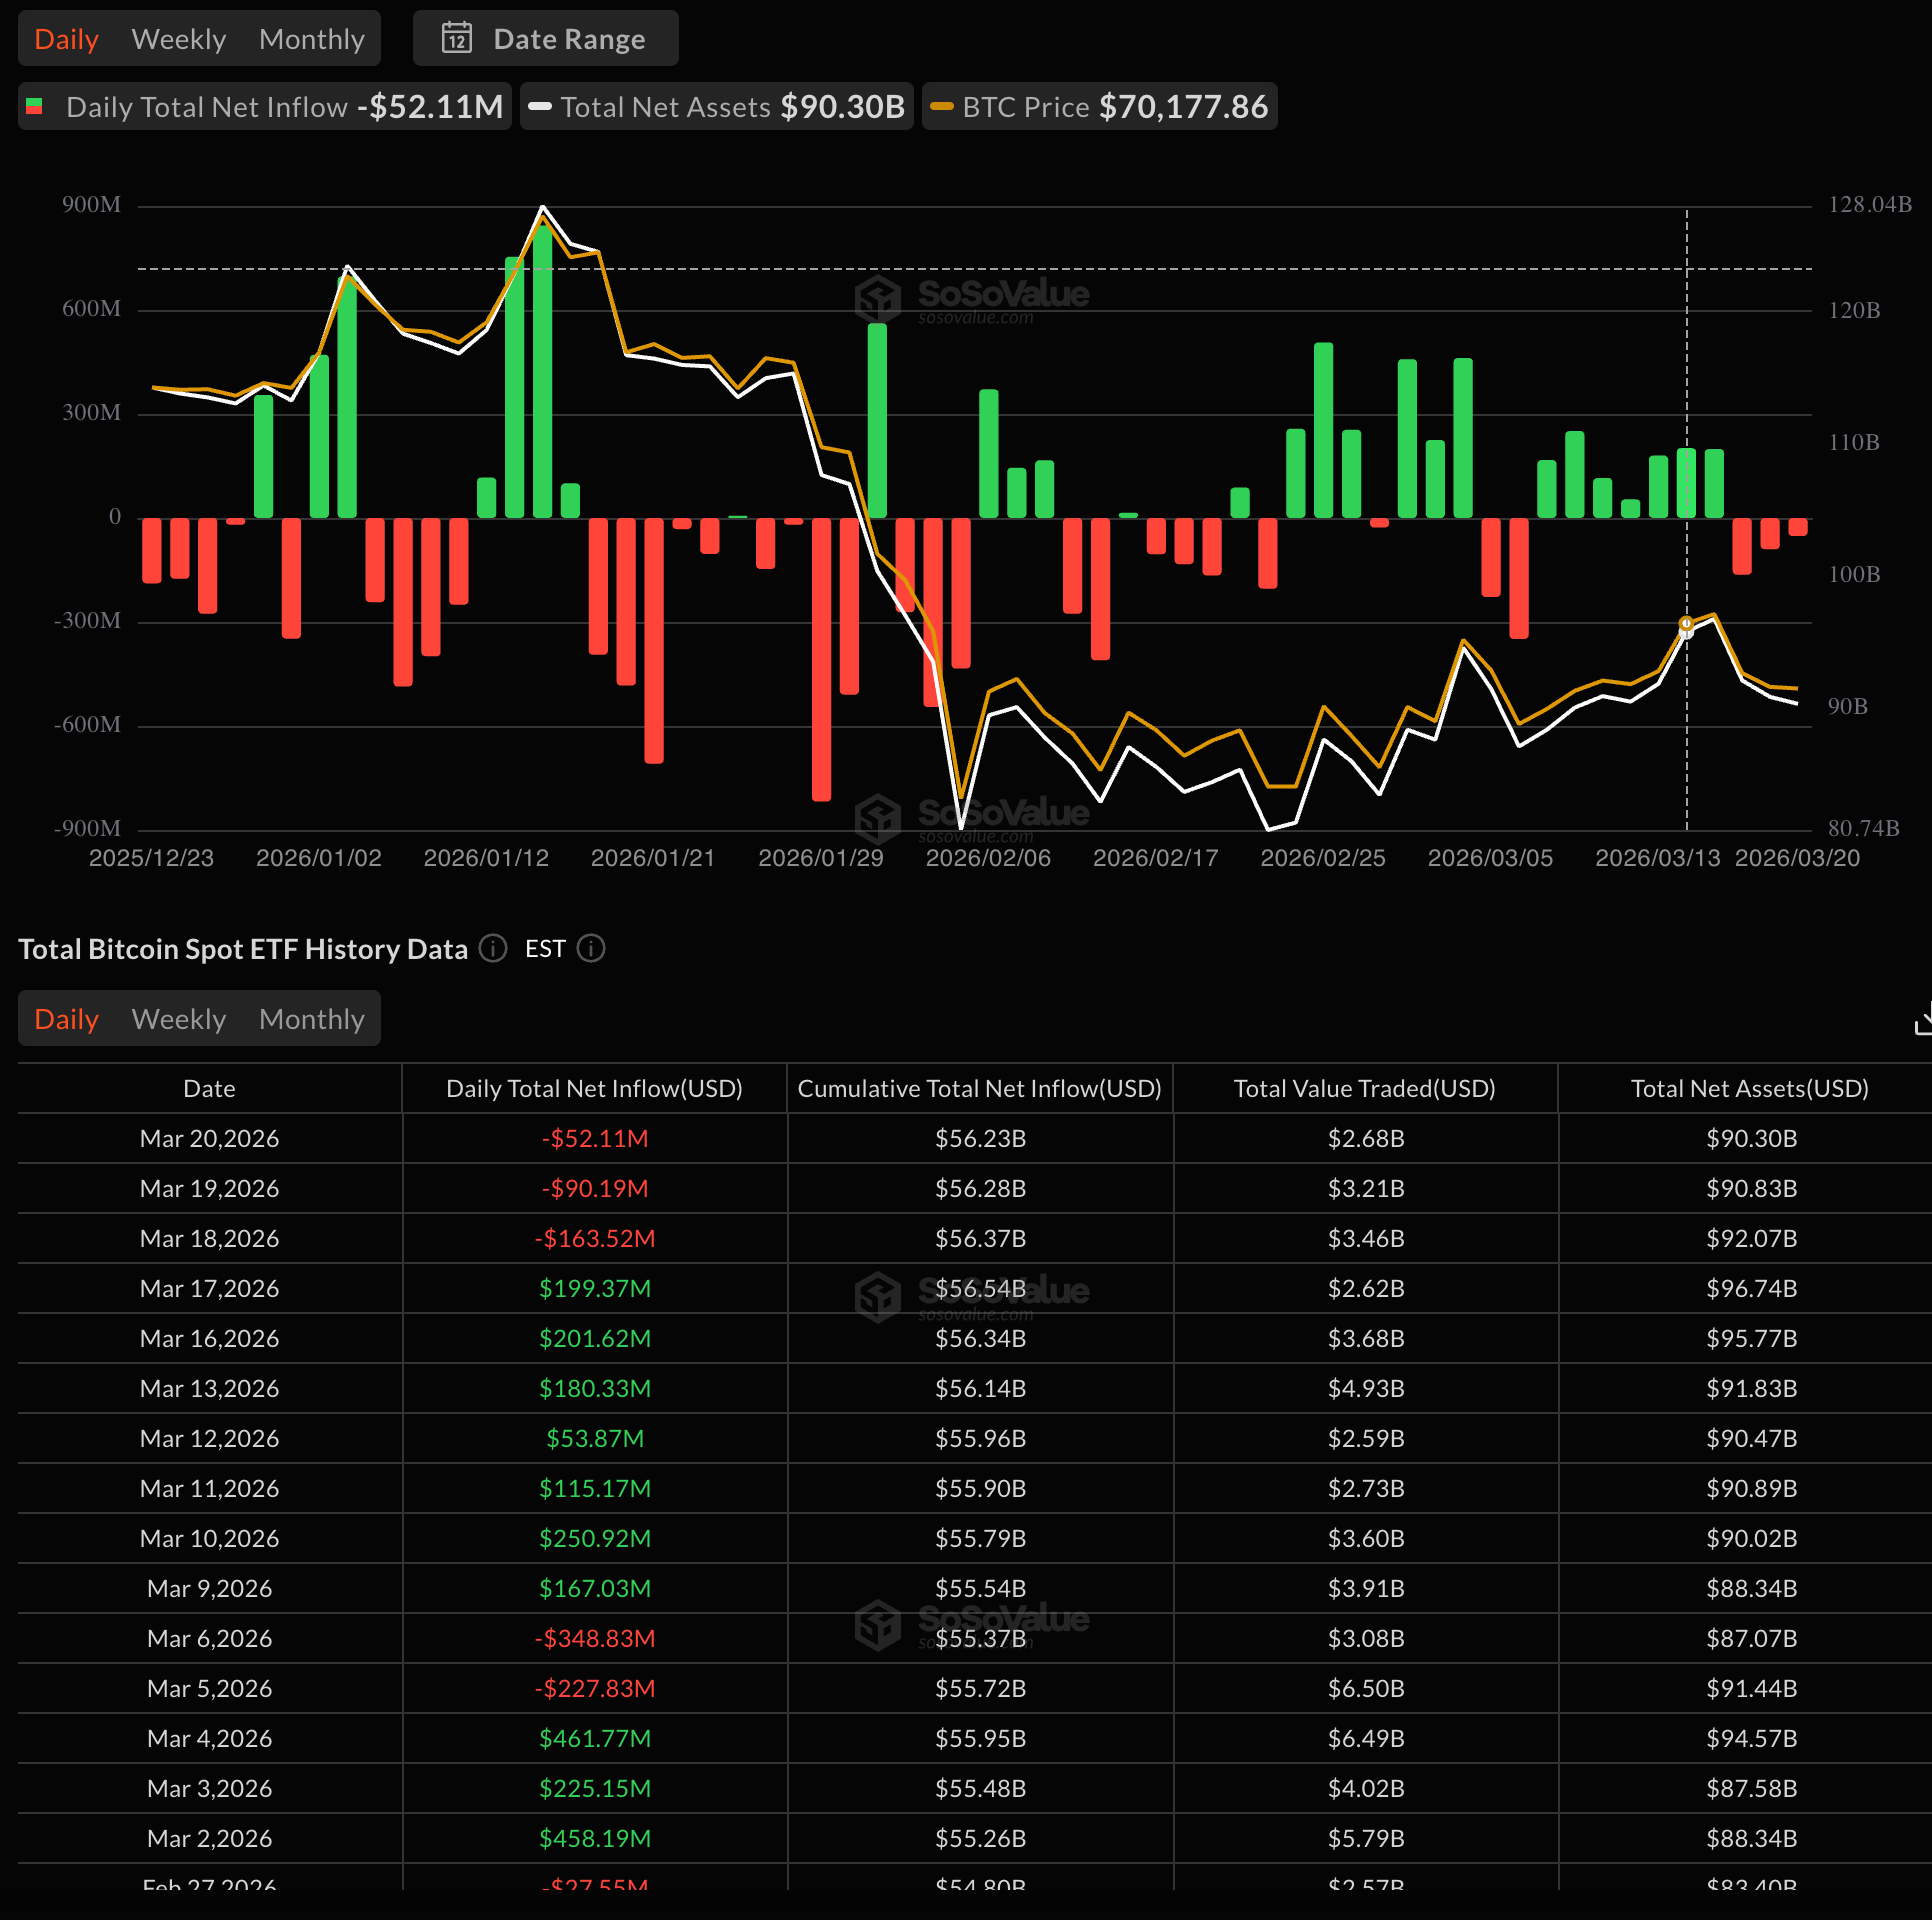Click the calendar icon in Date Range

pyautogui.click(x=457, y=38)
